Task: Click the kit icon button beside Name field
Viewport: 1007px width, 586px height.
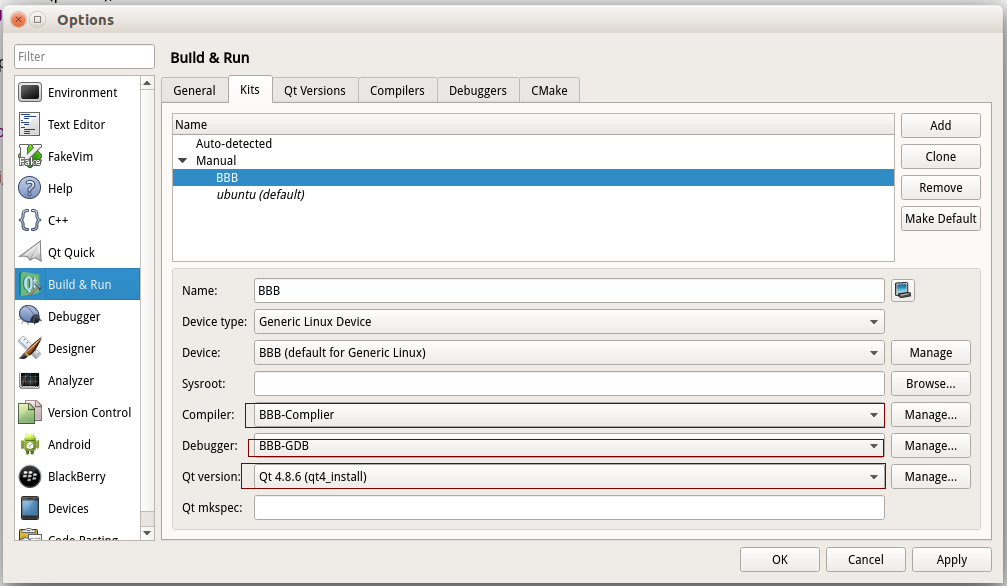Action: (x=902, y=290)
